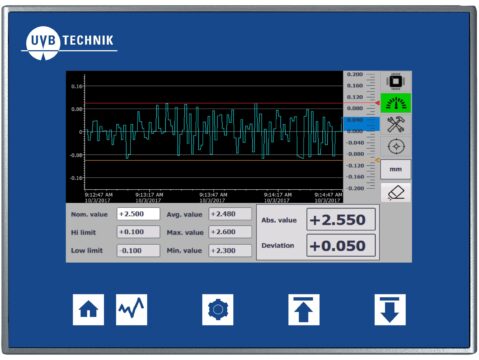This screenshot has width=479, height=360.
Task: Select the green gauge meter icon
Action: click(396, 103)
